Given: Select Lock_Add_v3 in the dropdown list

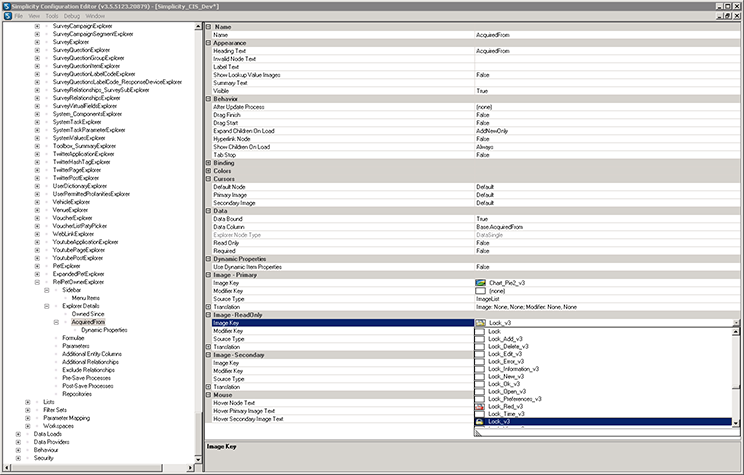Looking at the screenshot, I should tap(505, 339).
